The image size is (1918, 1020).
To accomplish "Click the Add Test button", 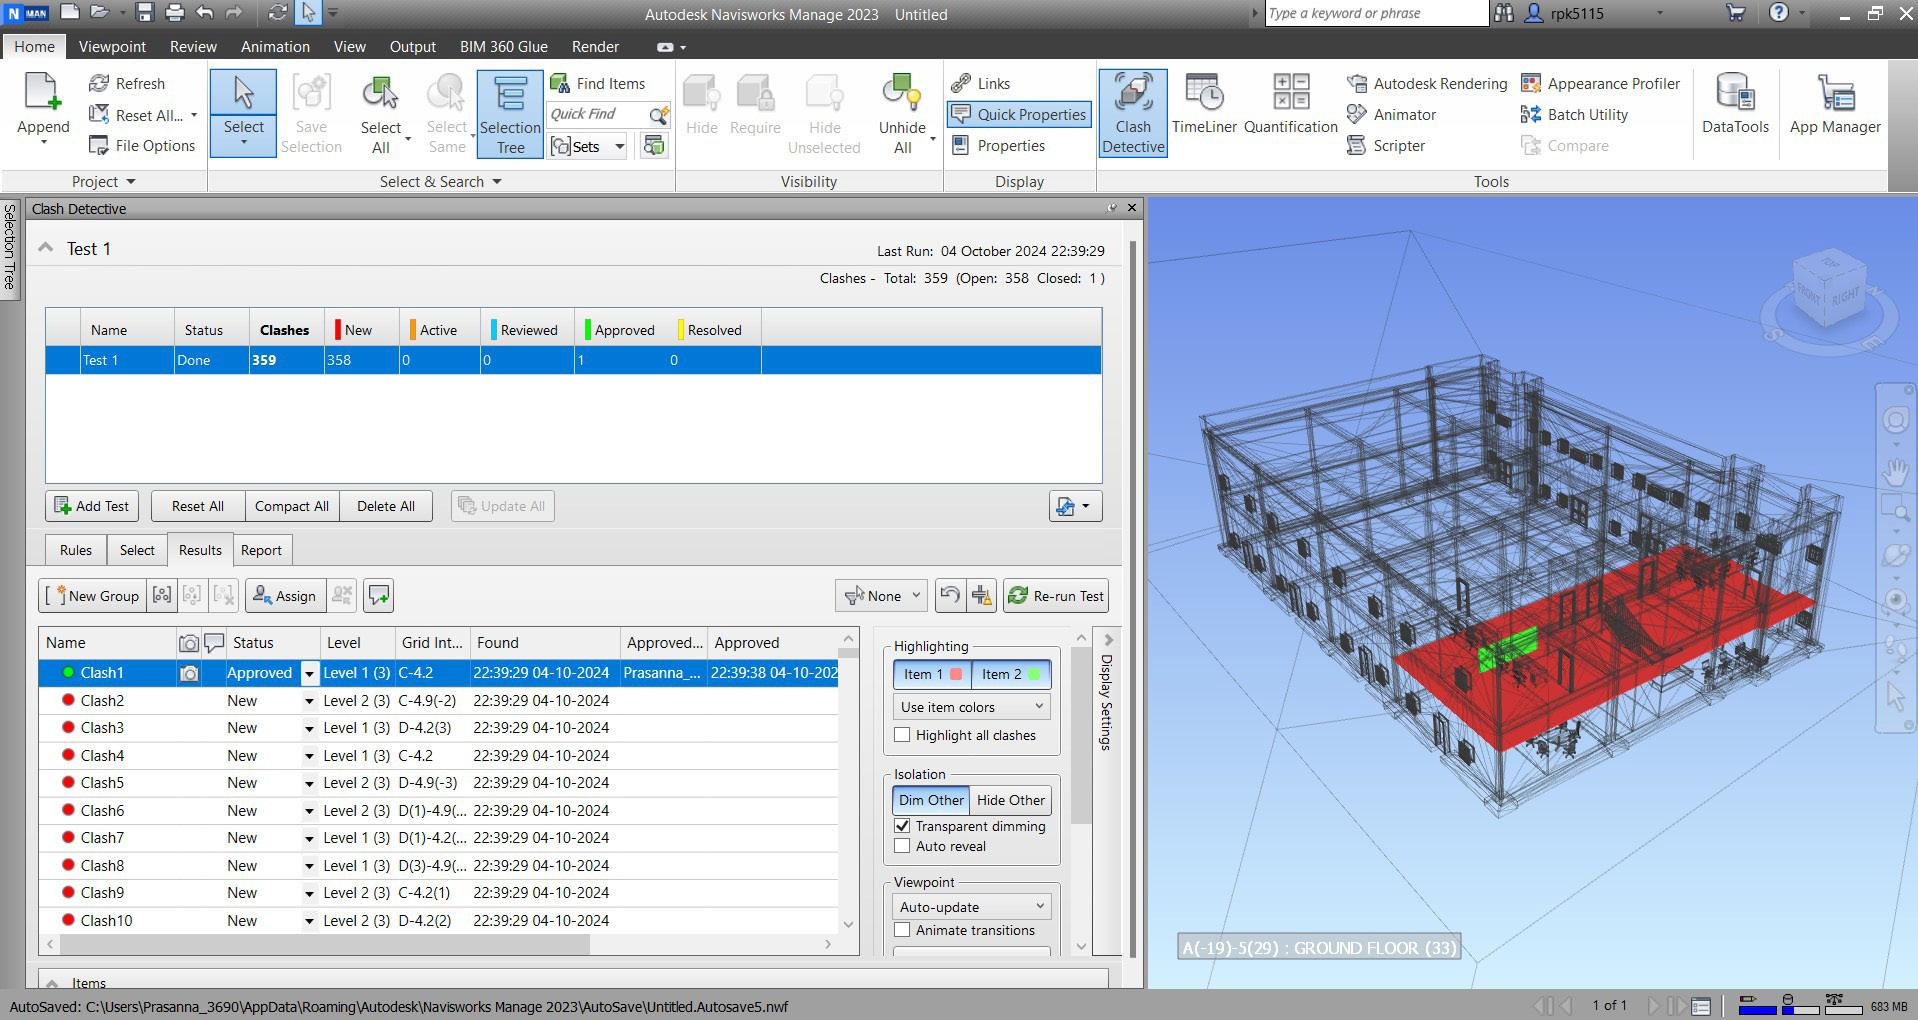I will click(91, 506).
